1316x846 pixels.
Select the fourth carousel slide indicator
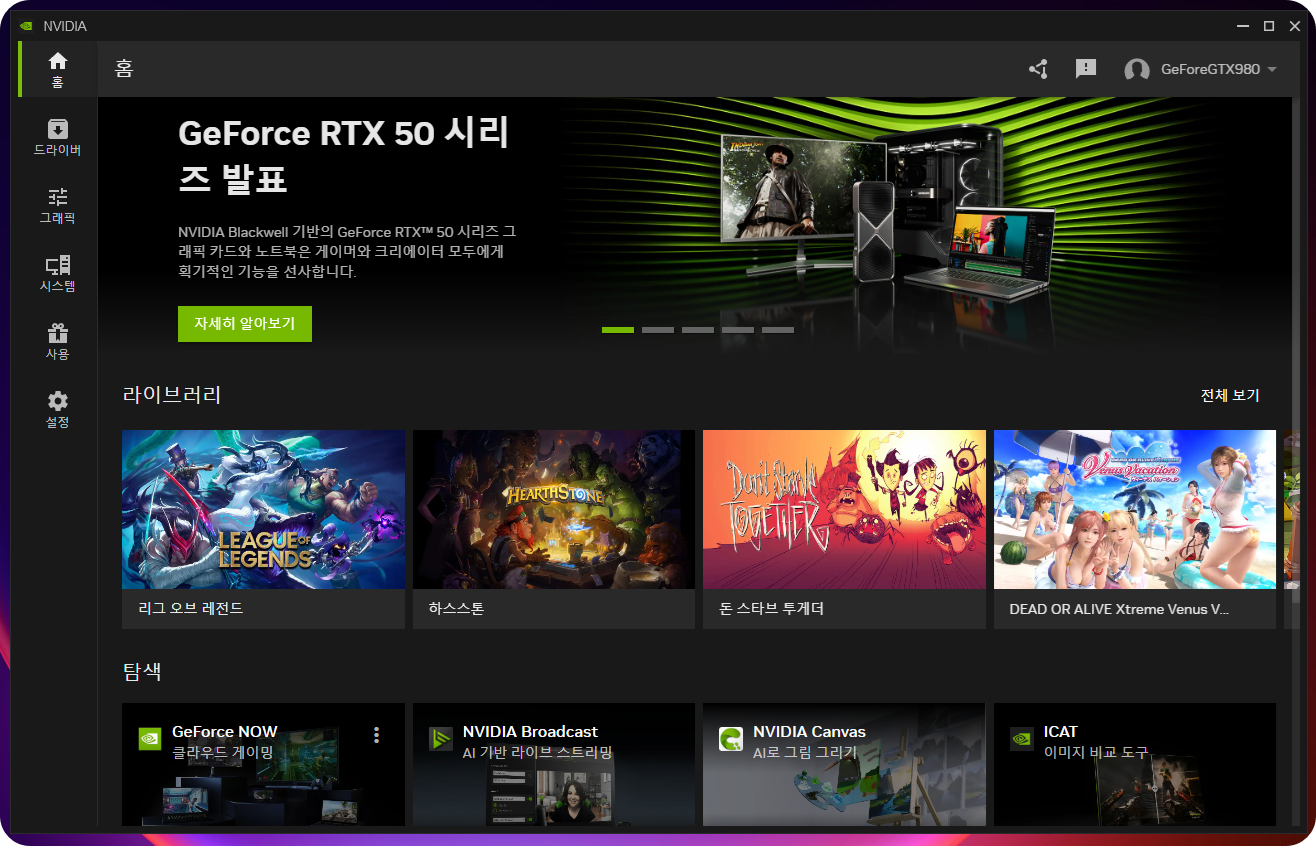pyautogui.click(x=738, y=329)
